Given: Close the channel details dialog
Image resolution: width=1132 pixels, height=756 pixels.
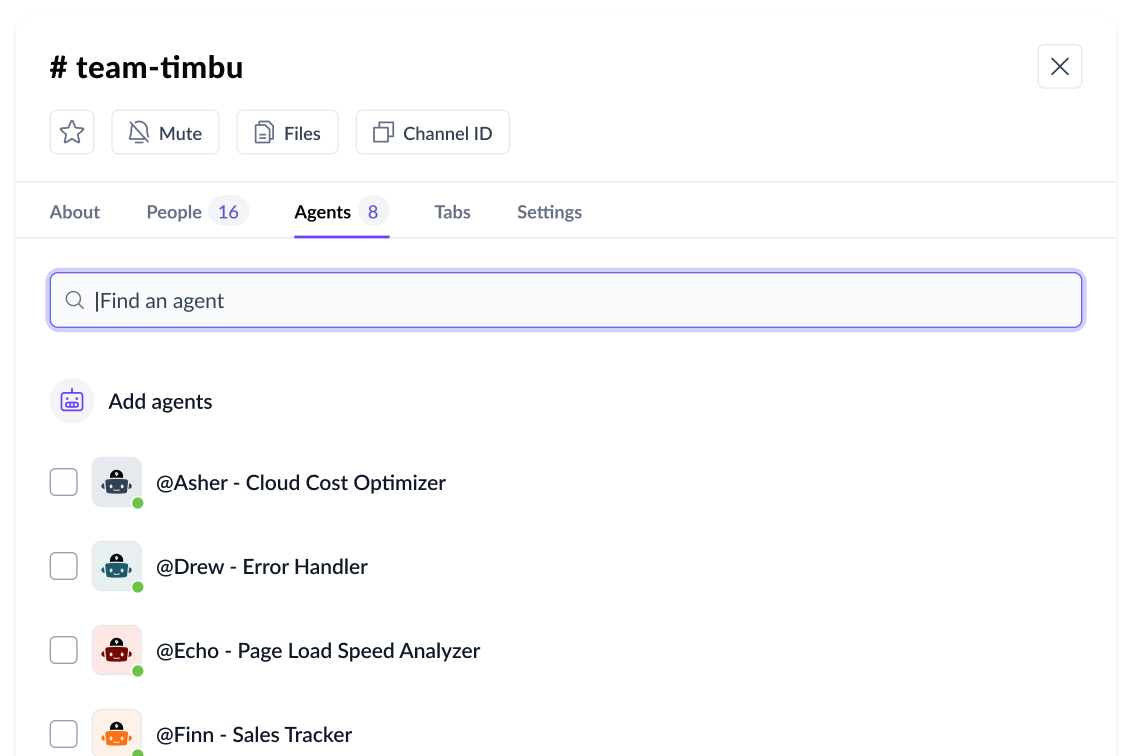Looking at the screenshot, I should click(x=1060, y=67).
